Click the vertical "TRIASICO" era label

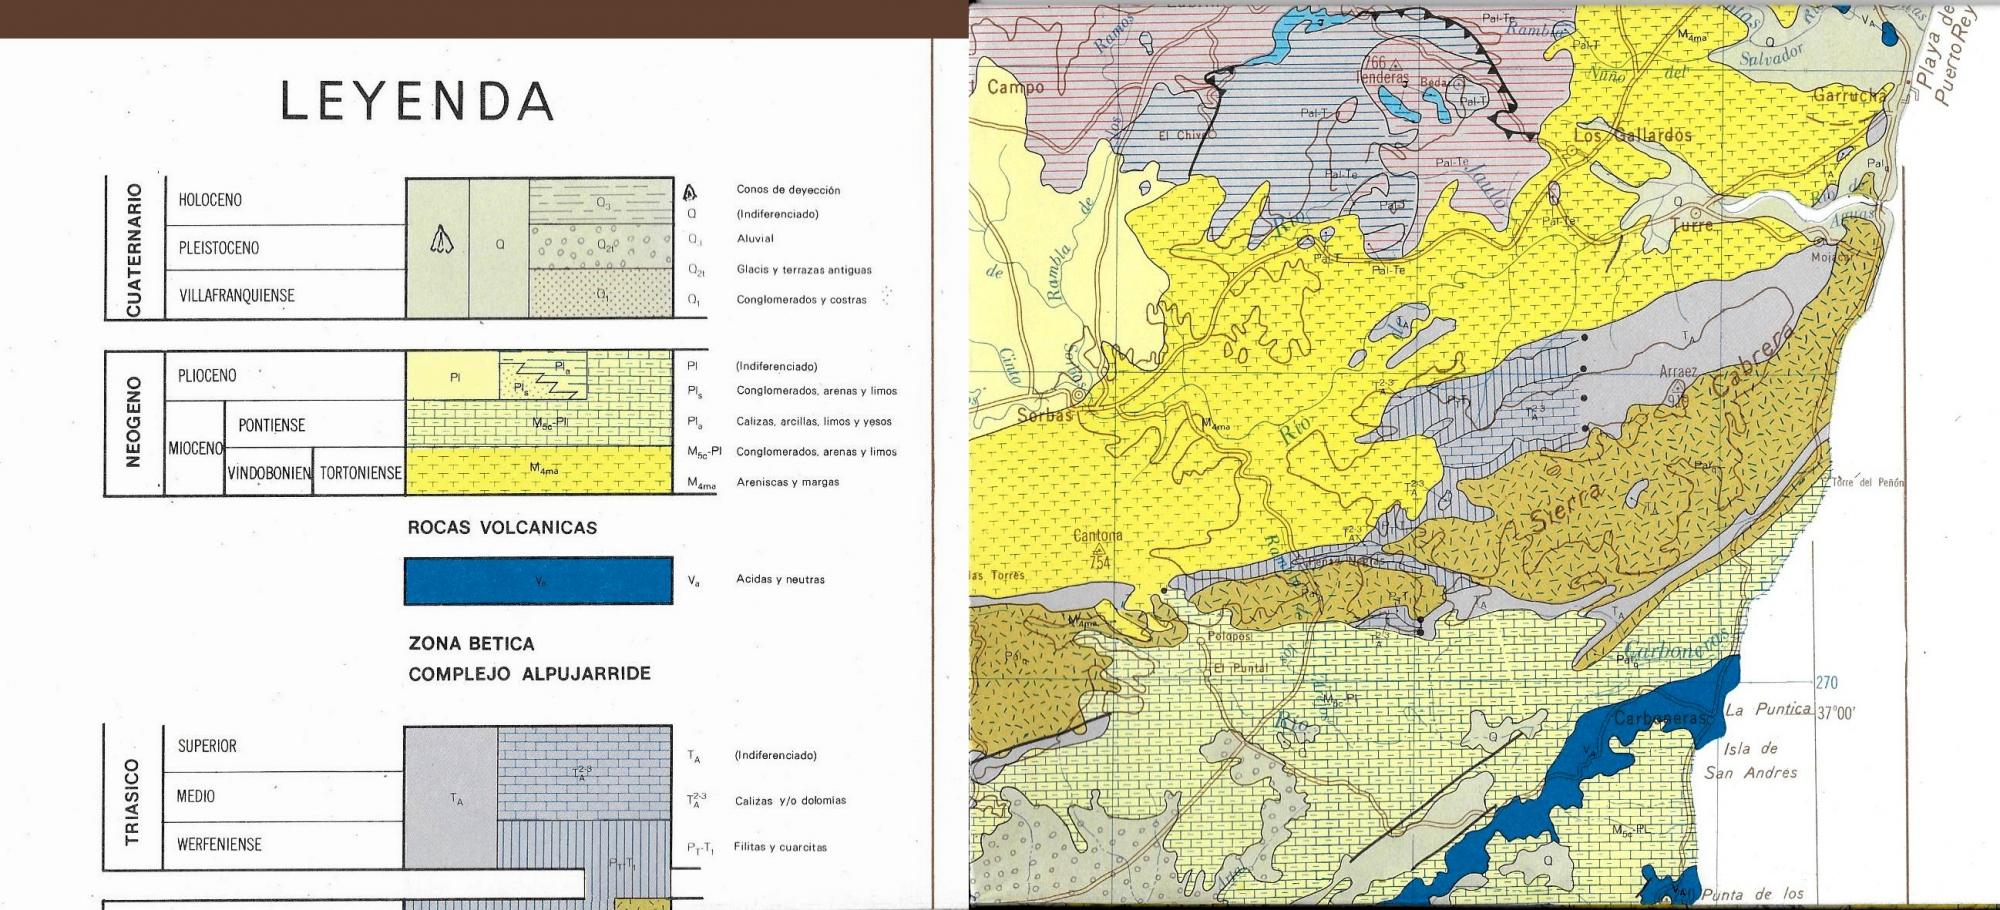pyautogui.click(x=133, y=801)
